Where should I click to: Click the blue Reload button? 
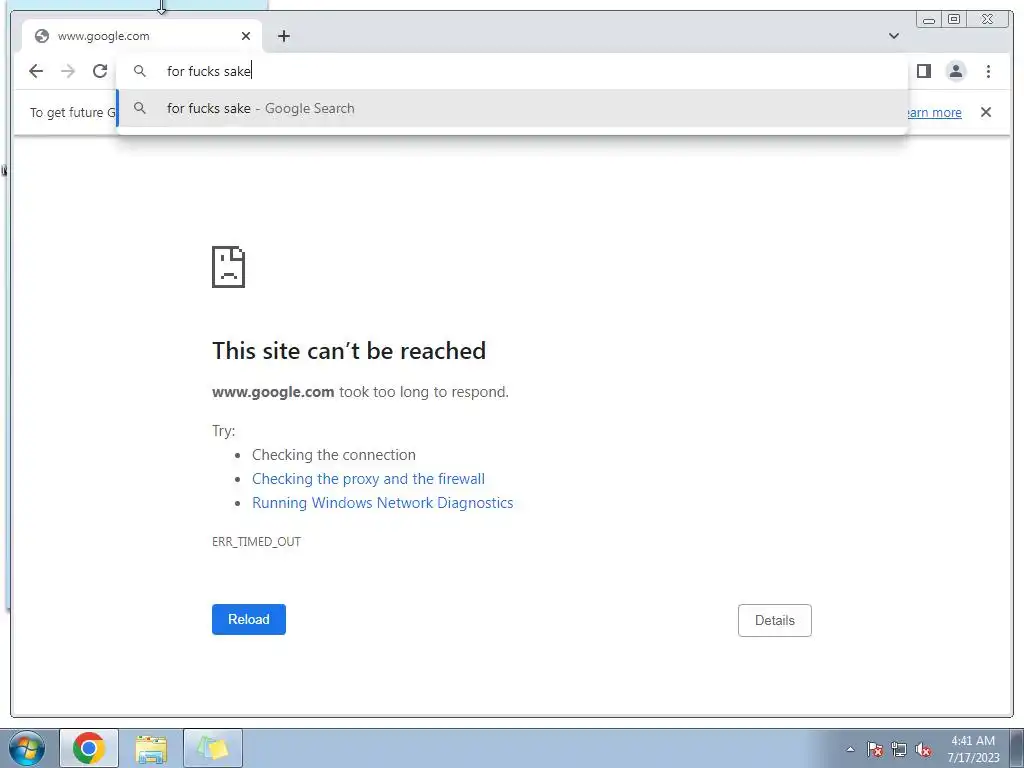click(249, 619)
